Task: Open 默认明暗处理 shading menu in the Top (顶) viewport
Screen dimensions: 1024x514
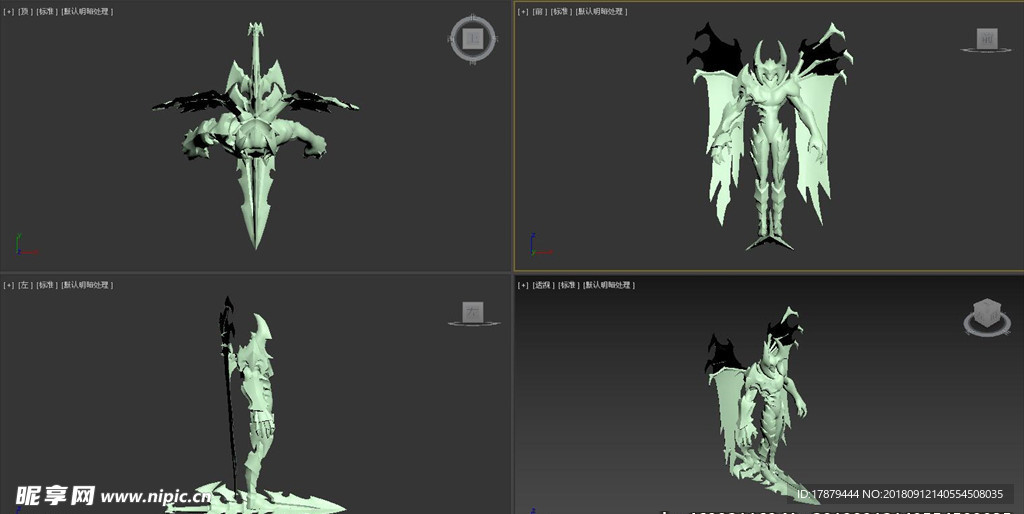Action: [88, 12]
